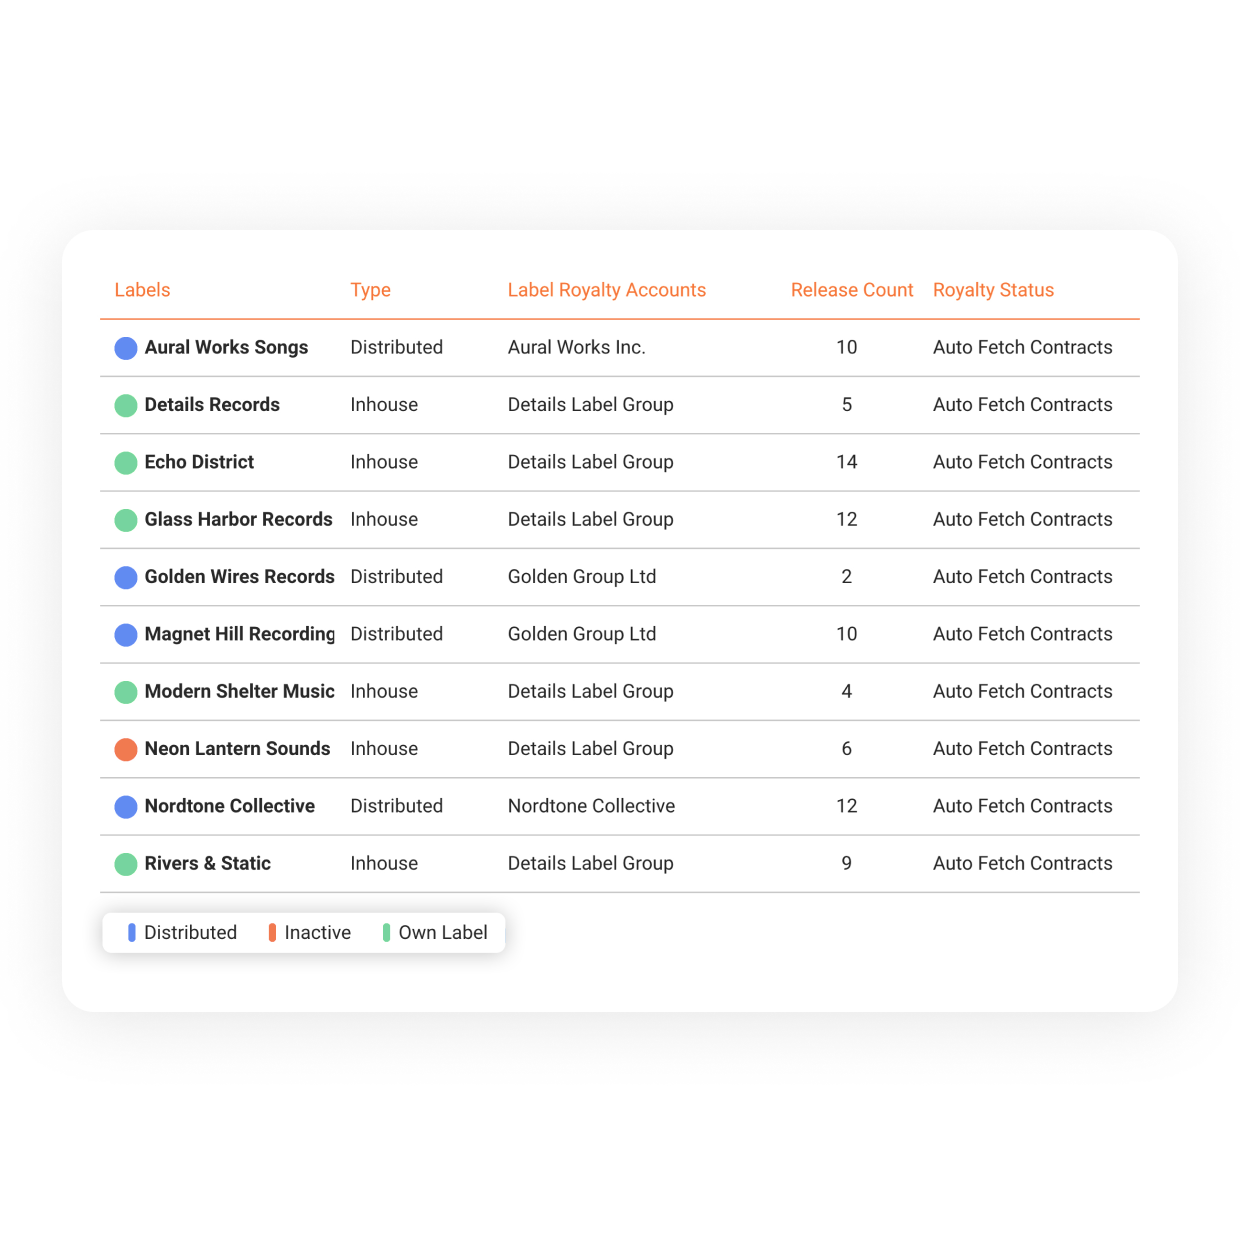The height and width of the screenshot is (1240, 1240).
Task: Click the green status dot beside Rivers & Static
Action: (x=126, y=864)
